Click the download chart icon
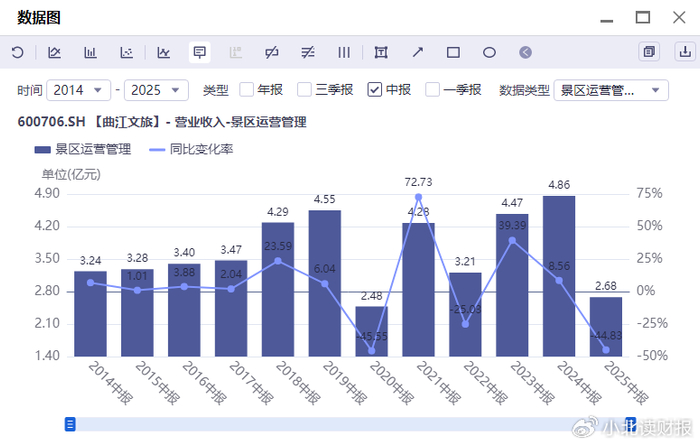The width and height of the screenshot is (700, 445). 683,52
